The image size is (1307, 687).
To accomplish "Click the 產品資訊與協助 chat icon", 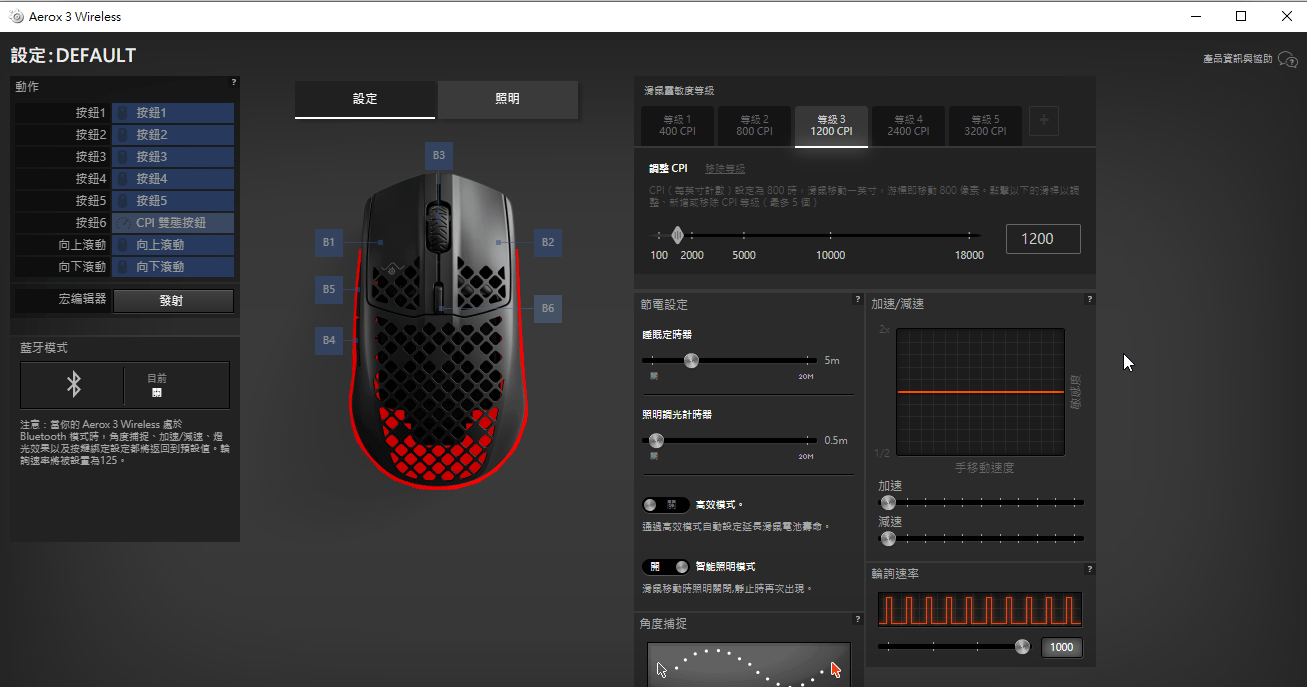I will point(1288,60).
